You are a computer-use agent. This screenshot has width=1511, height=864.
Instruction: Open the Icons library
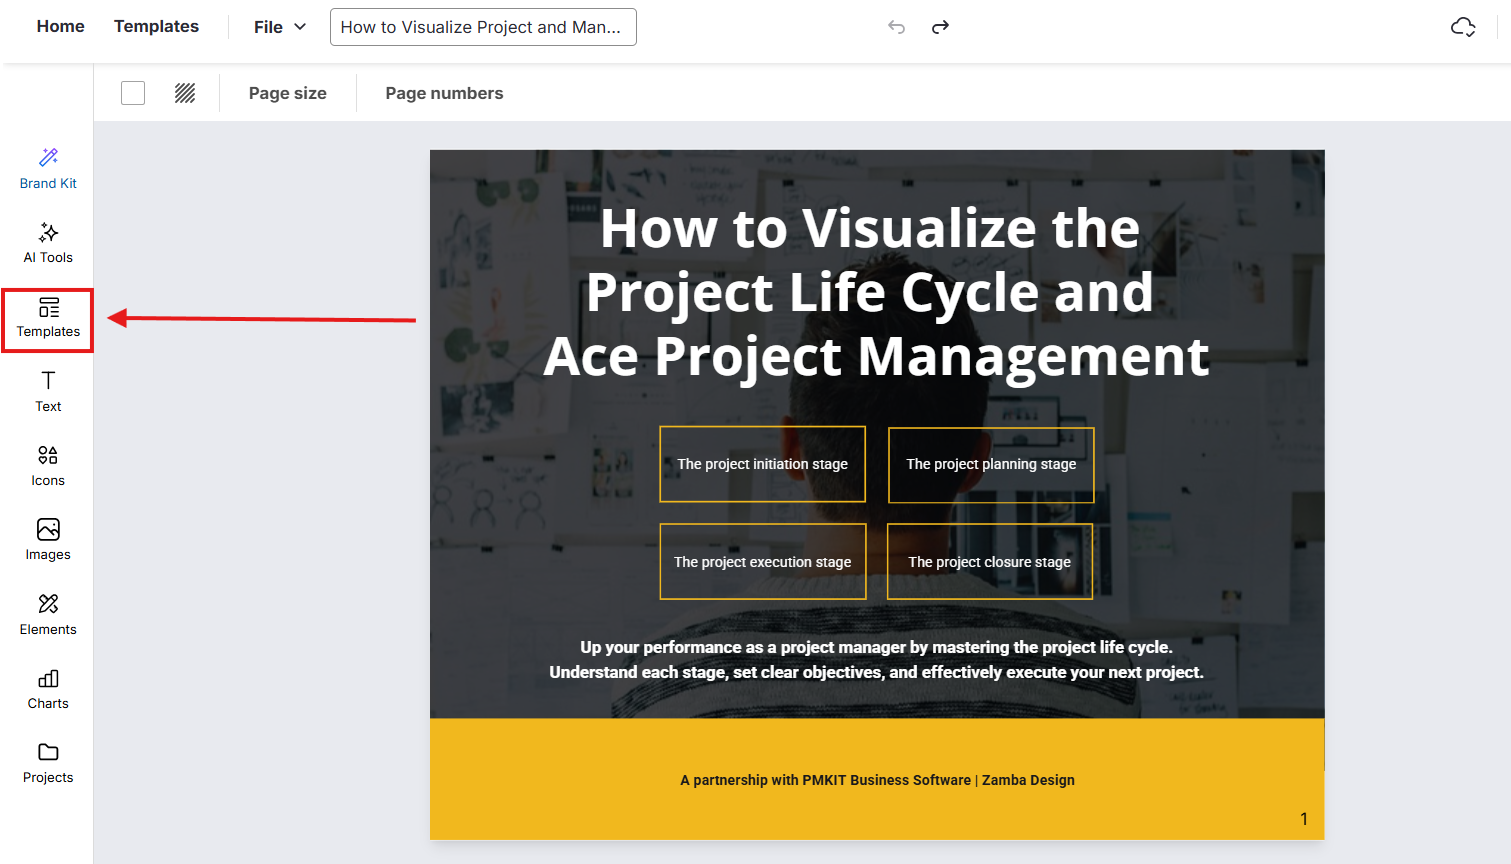[48, 466]
